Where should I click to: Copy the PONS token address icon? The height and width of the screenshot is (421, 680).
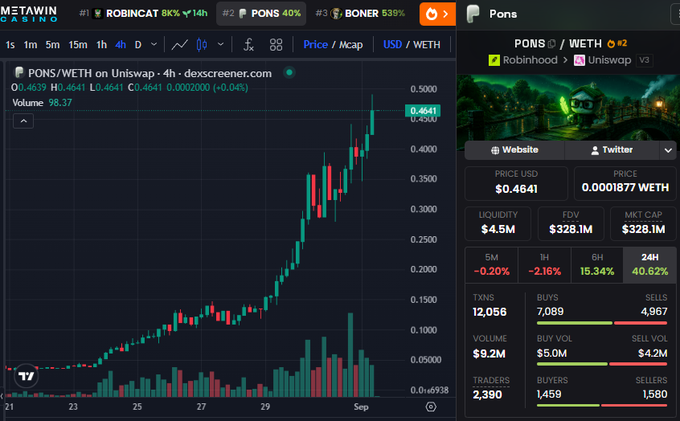pos(552,44)
